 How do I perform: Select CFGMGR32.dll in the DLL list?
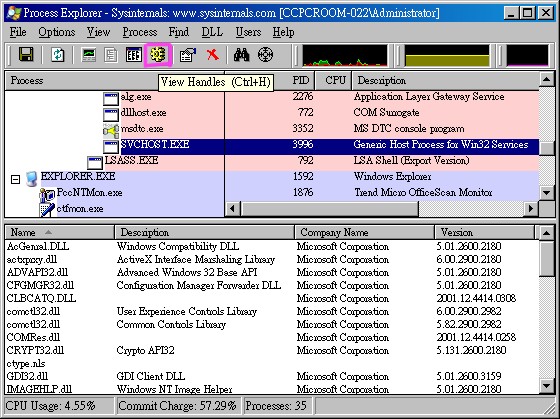pos(40,285)
